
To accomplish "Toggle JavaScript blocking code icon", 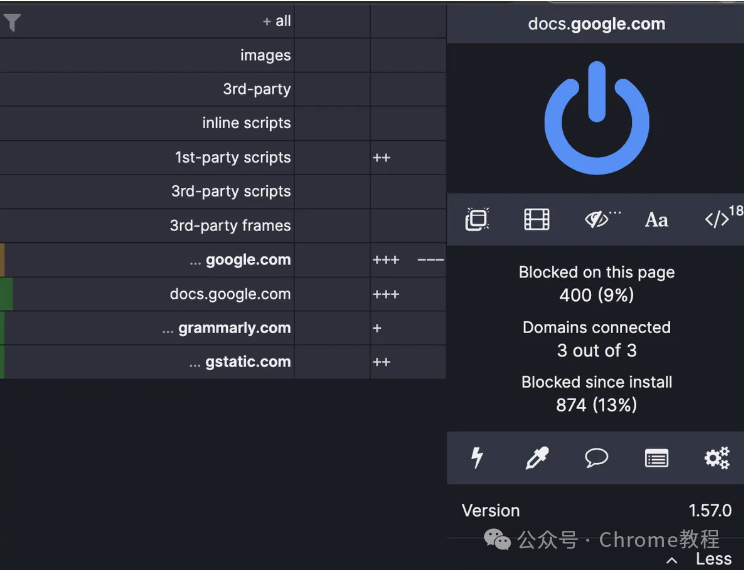I will coord(716,219).
